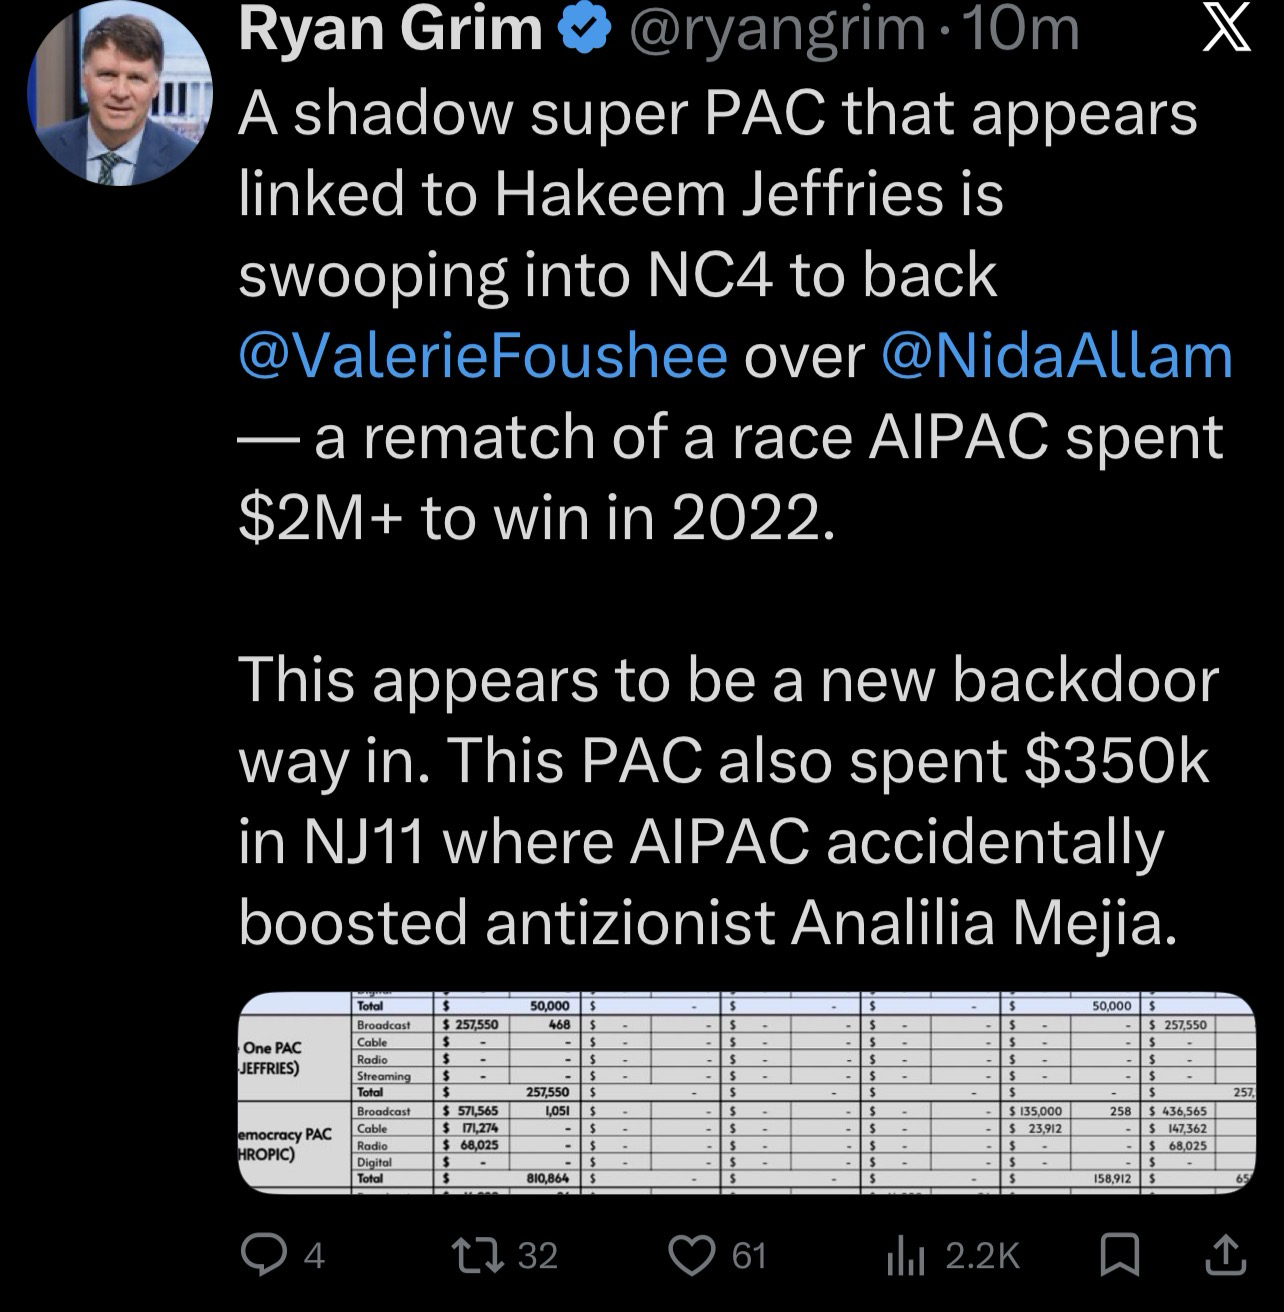Click the reply speech bubble icon
Image resolution: width=1284 pixels, height=1312 pixels.
click(263, 1254)
